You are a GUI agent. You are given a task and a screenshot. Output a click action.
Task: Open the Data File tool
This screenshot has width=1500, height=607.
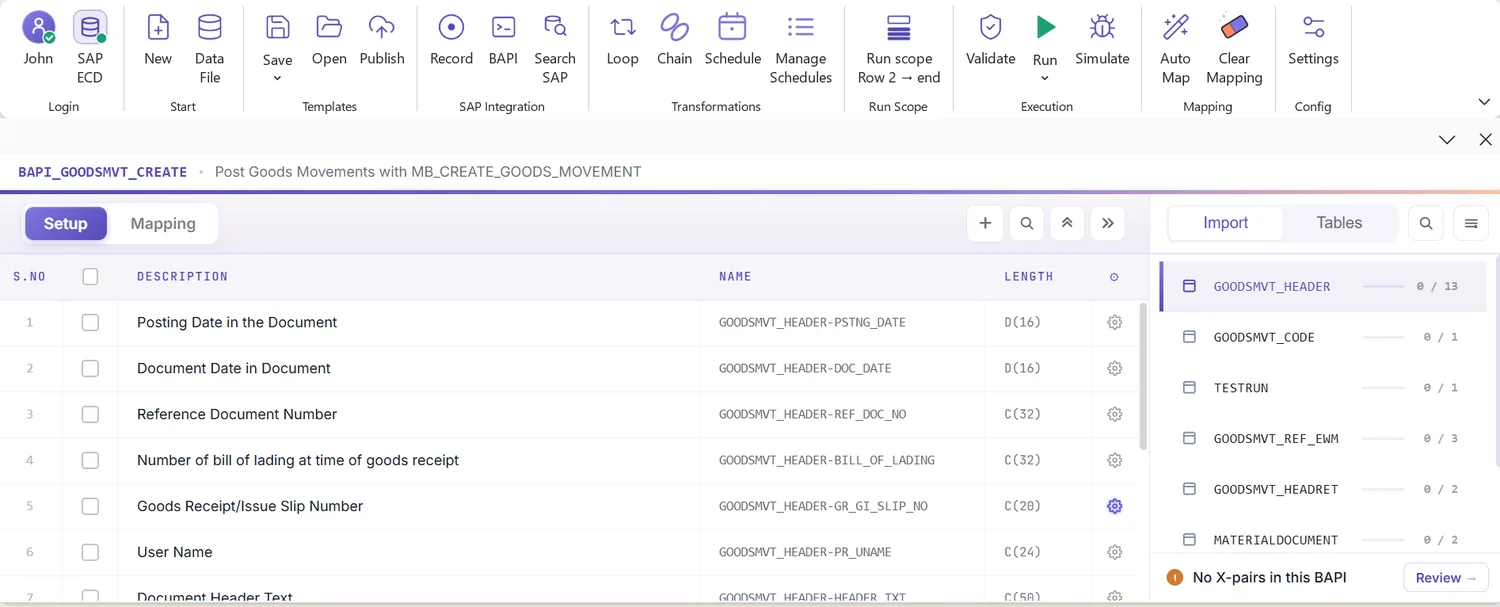tap(209, 48)
